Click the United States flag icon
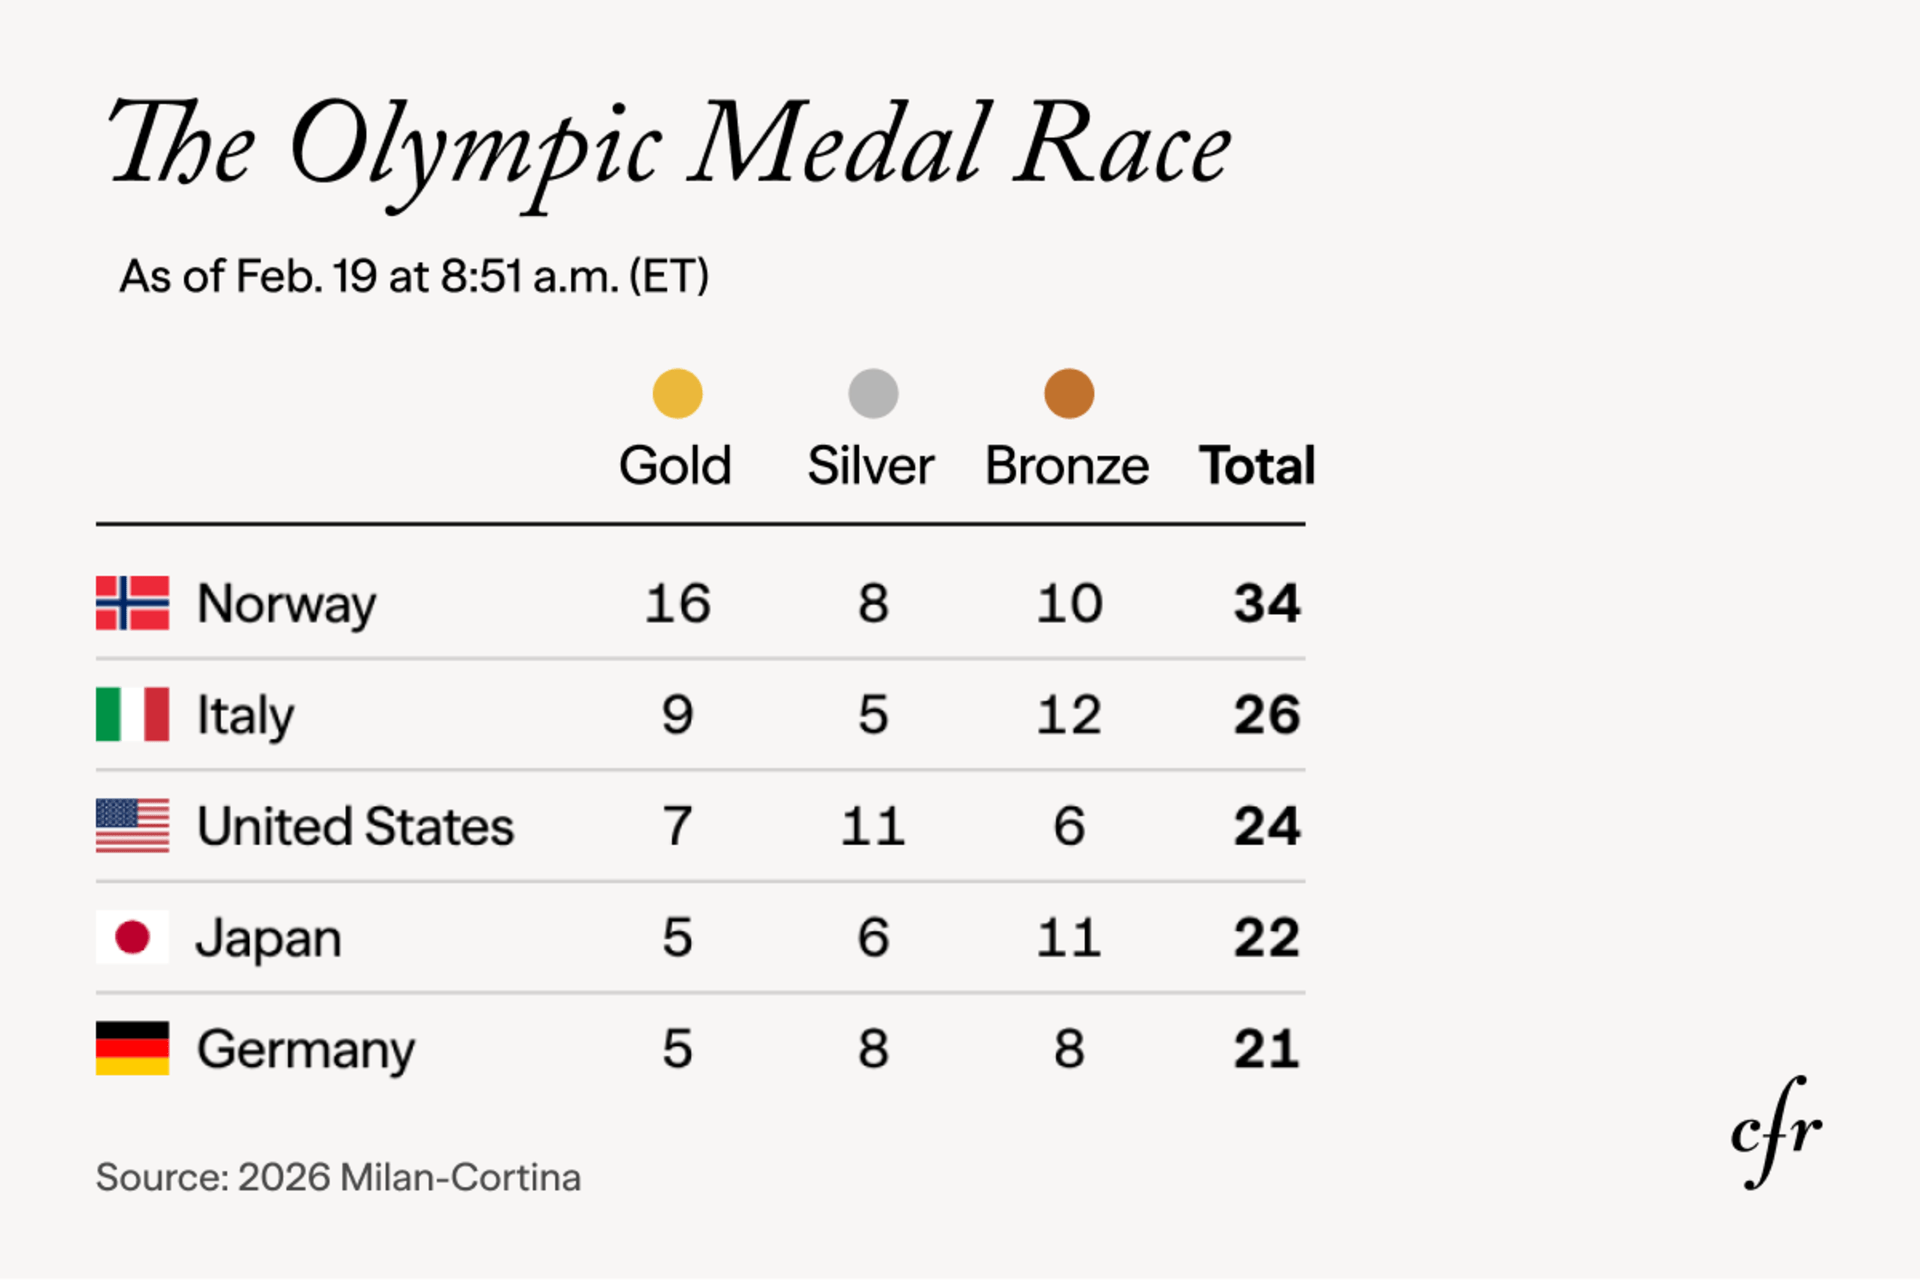Viewport: 1920px width, 1280px height. point(132,826)
